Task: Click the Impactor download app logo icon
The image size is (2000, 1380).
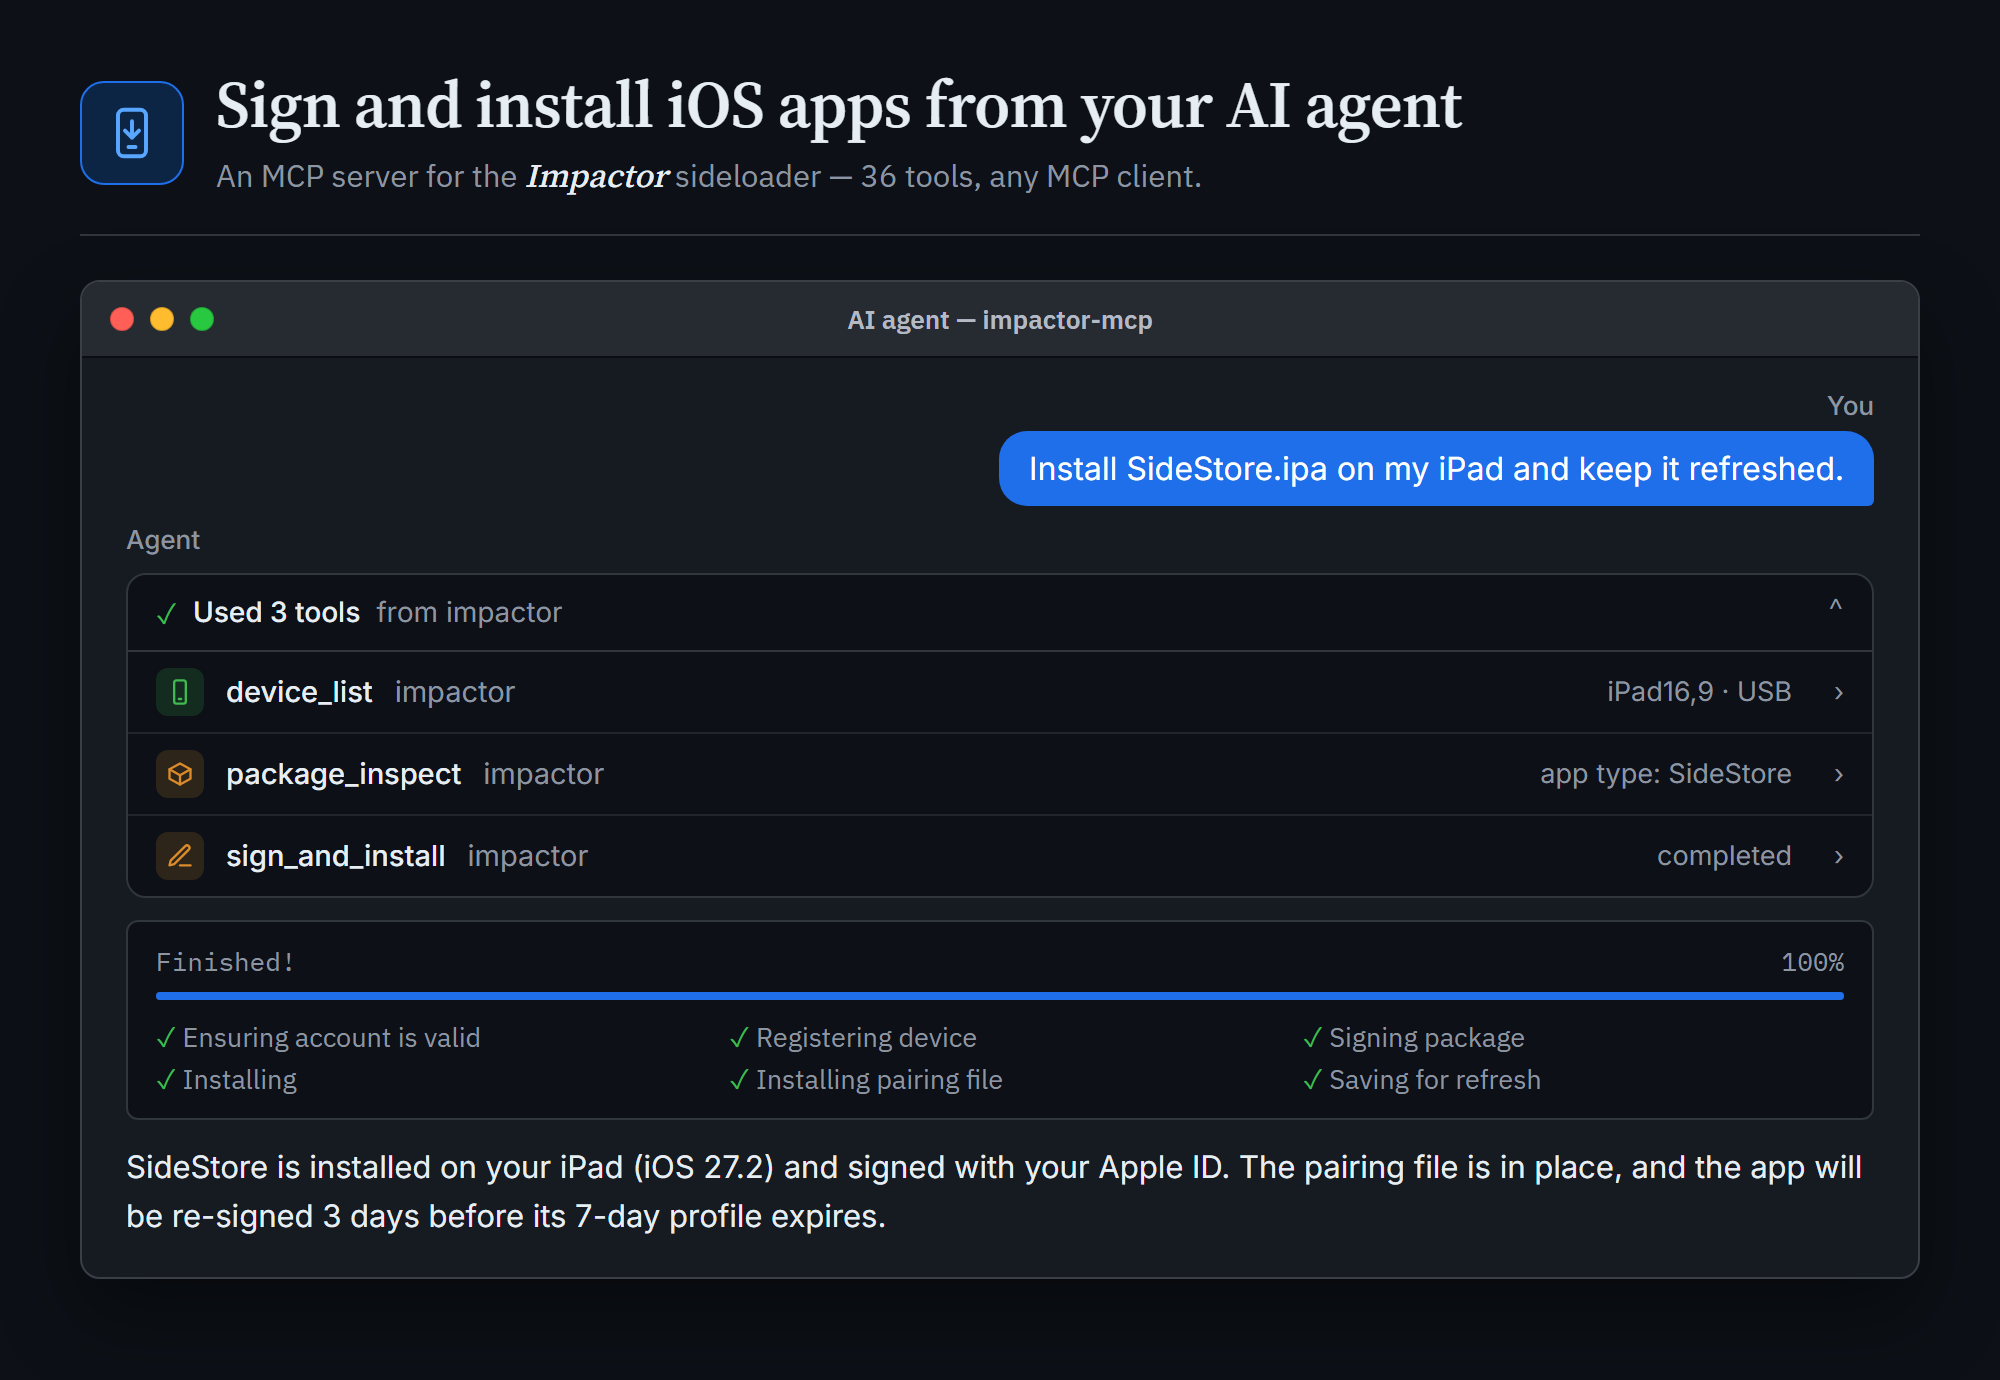Action: [132, 133]
